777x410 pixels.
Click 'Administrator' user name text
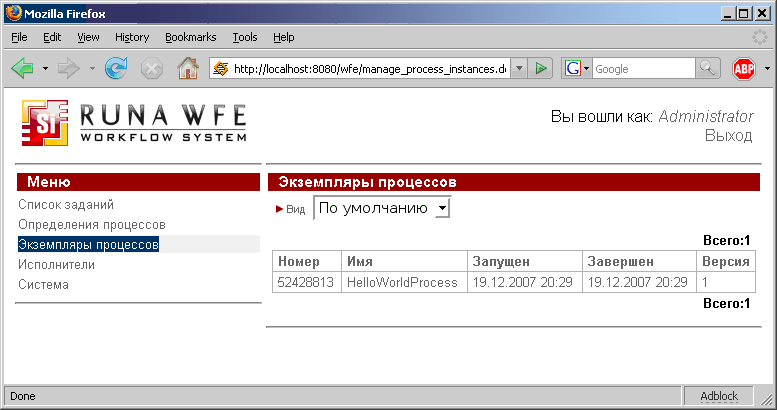point(706,117)
